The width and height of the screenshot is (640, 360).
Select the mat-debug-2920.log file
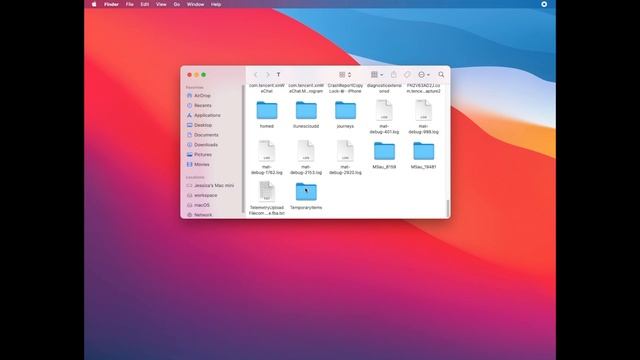[345, 151]
